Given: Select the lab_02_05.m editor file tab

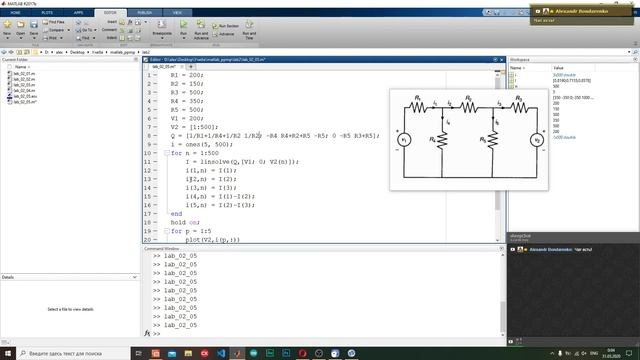Looking at the screenshot, I should (x=164, y=67).
